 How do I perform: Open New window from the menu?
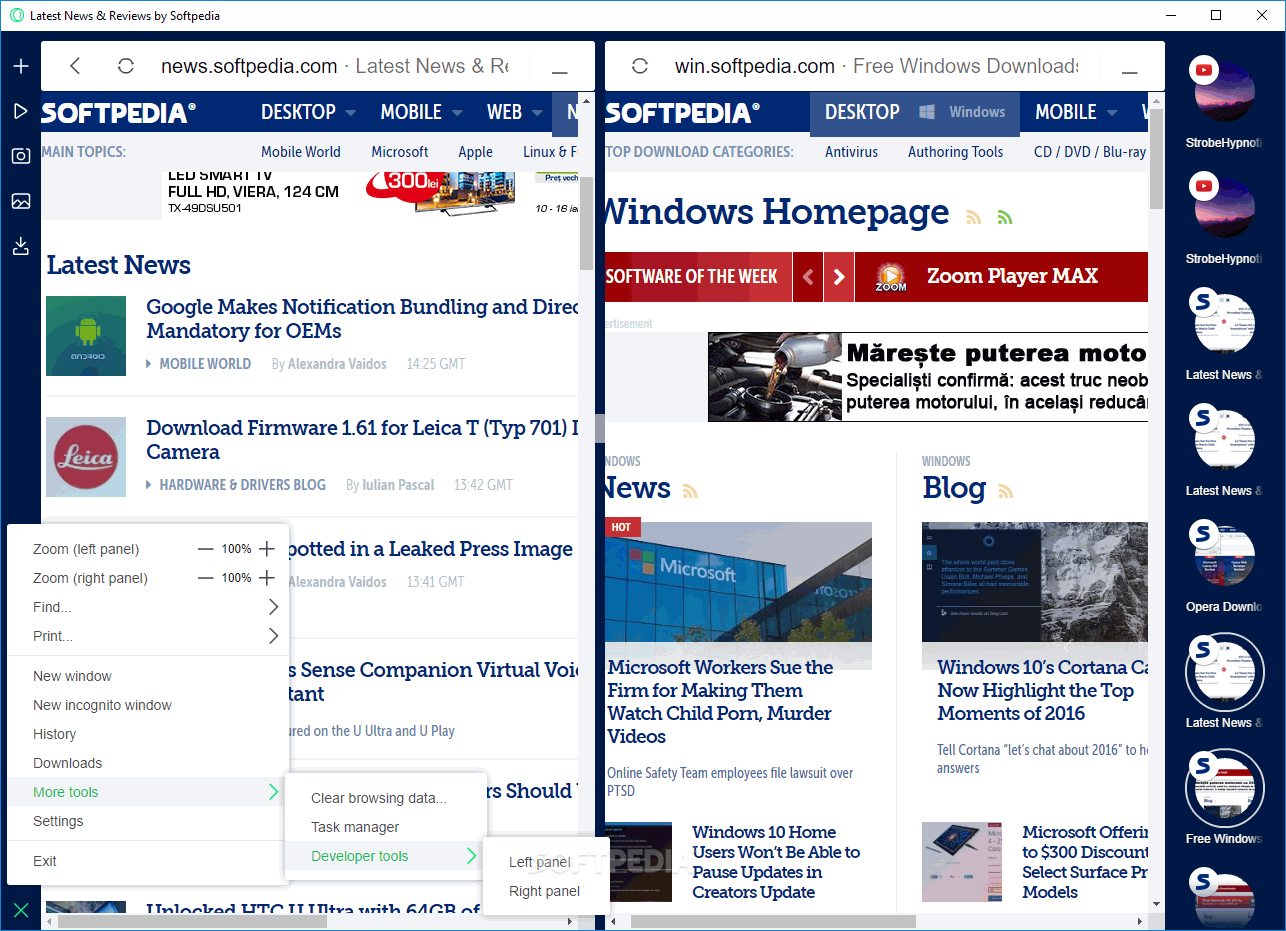click(148, 676)
